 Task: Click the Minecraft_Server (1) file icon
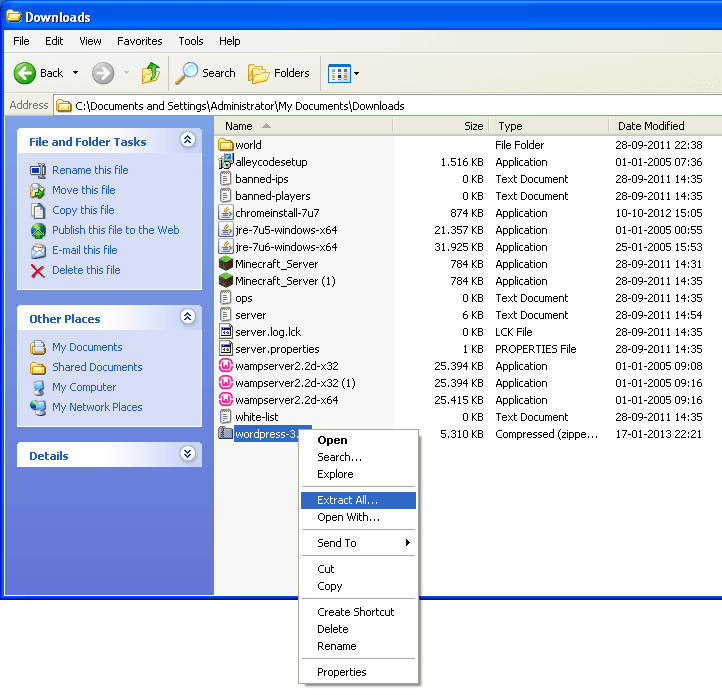pyautogui.click(x=226, y=281)
